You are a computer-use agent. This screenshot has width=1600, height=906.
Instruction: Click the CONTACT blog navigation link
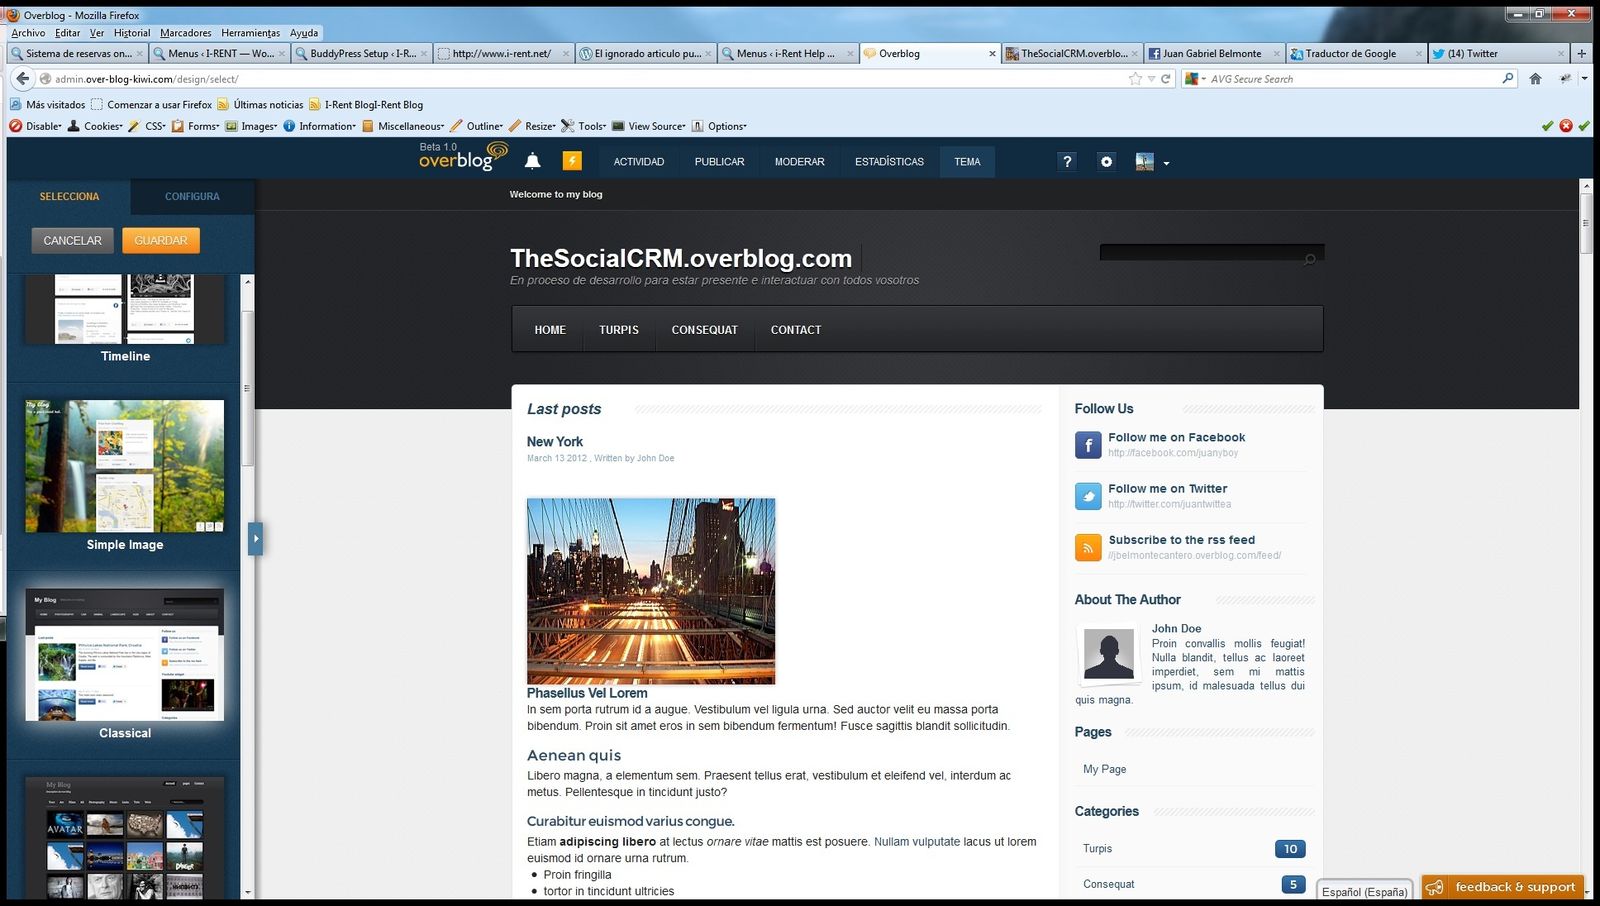[796, 330]
